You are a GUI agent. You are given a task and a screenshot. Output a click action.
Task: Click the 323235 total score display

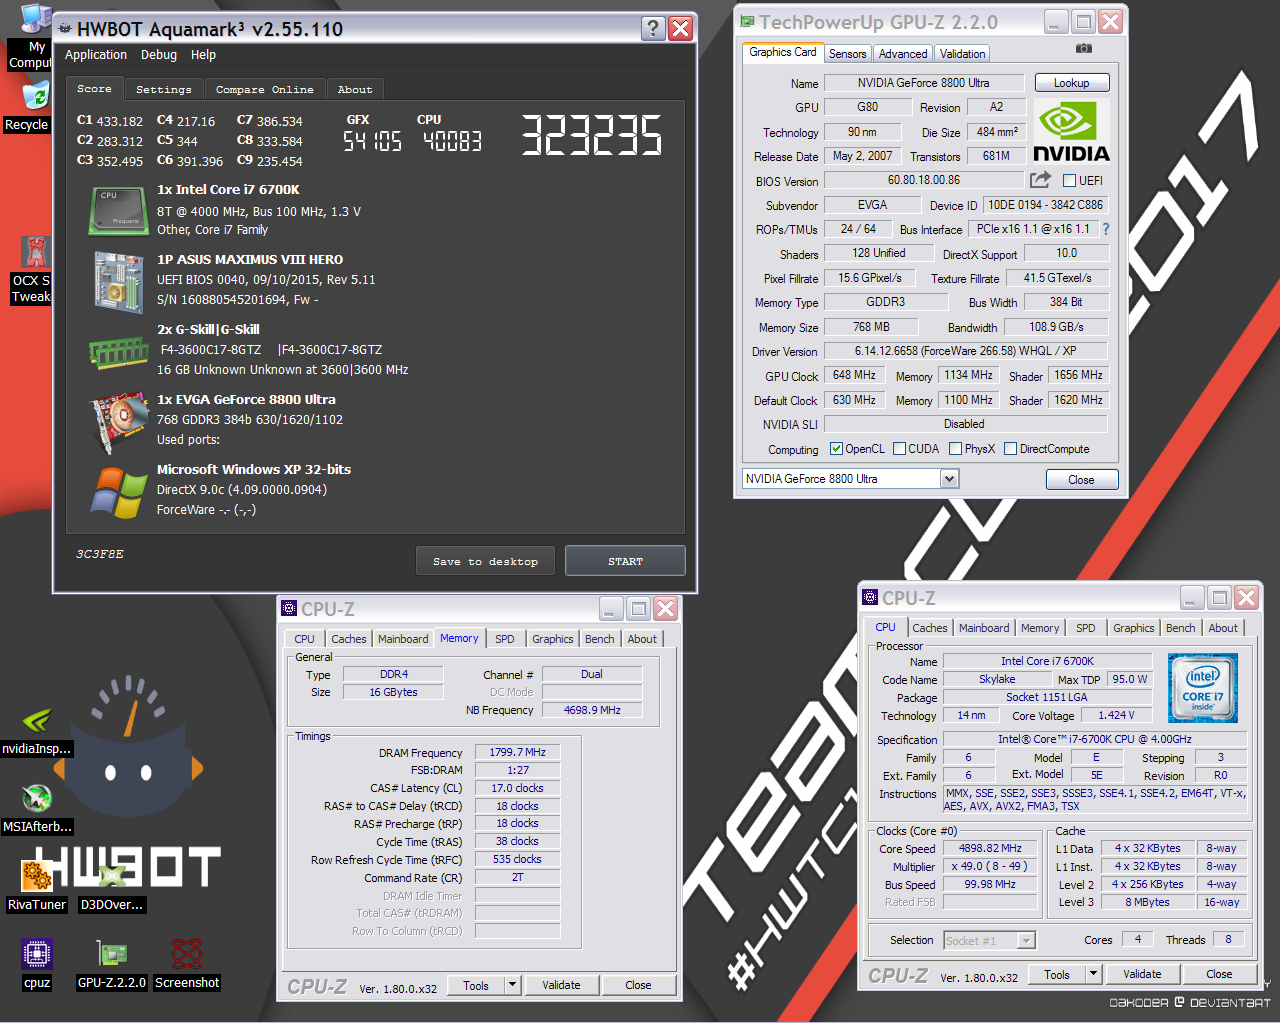click(592, 135)
